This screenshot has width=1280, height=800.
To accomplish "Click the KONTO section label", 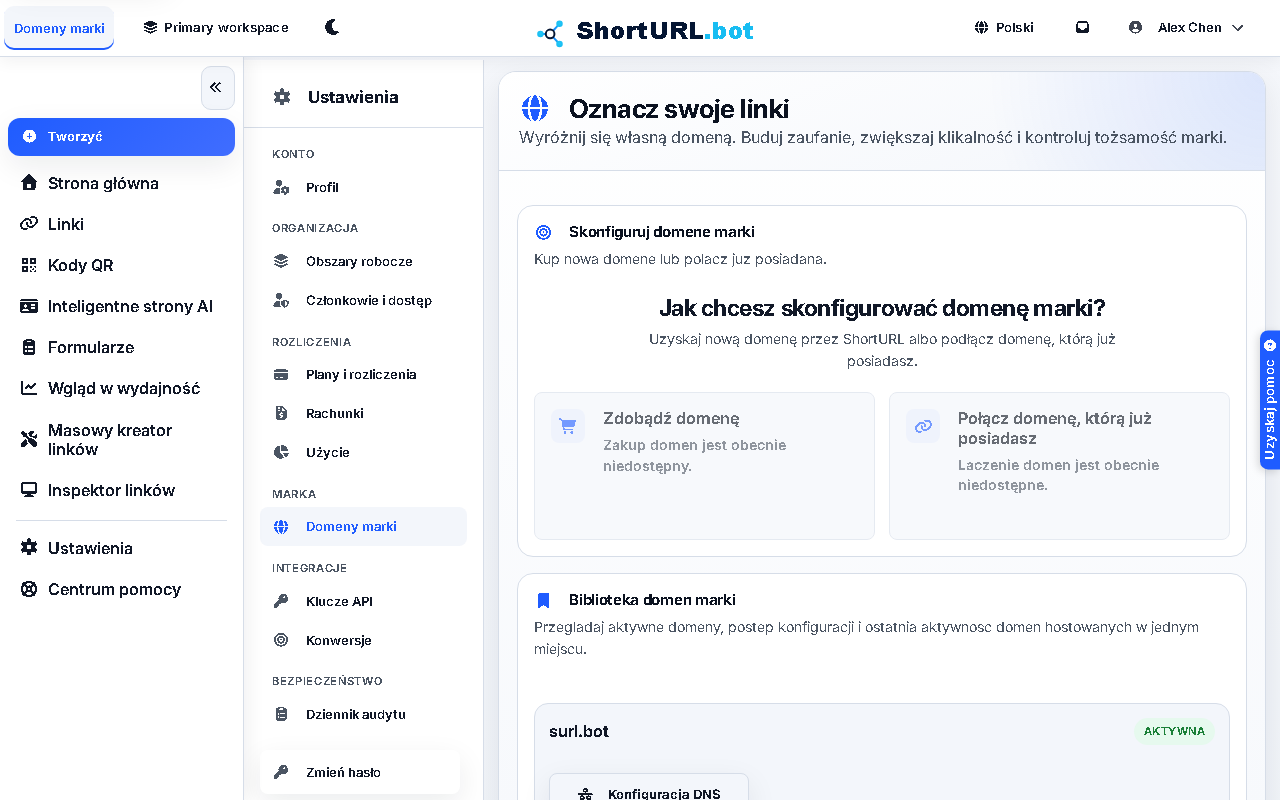I will pos(293,154).
